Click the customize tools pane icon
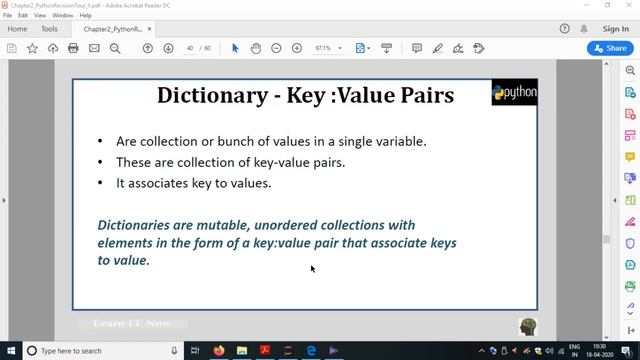 tap(631, 331)
